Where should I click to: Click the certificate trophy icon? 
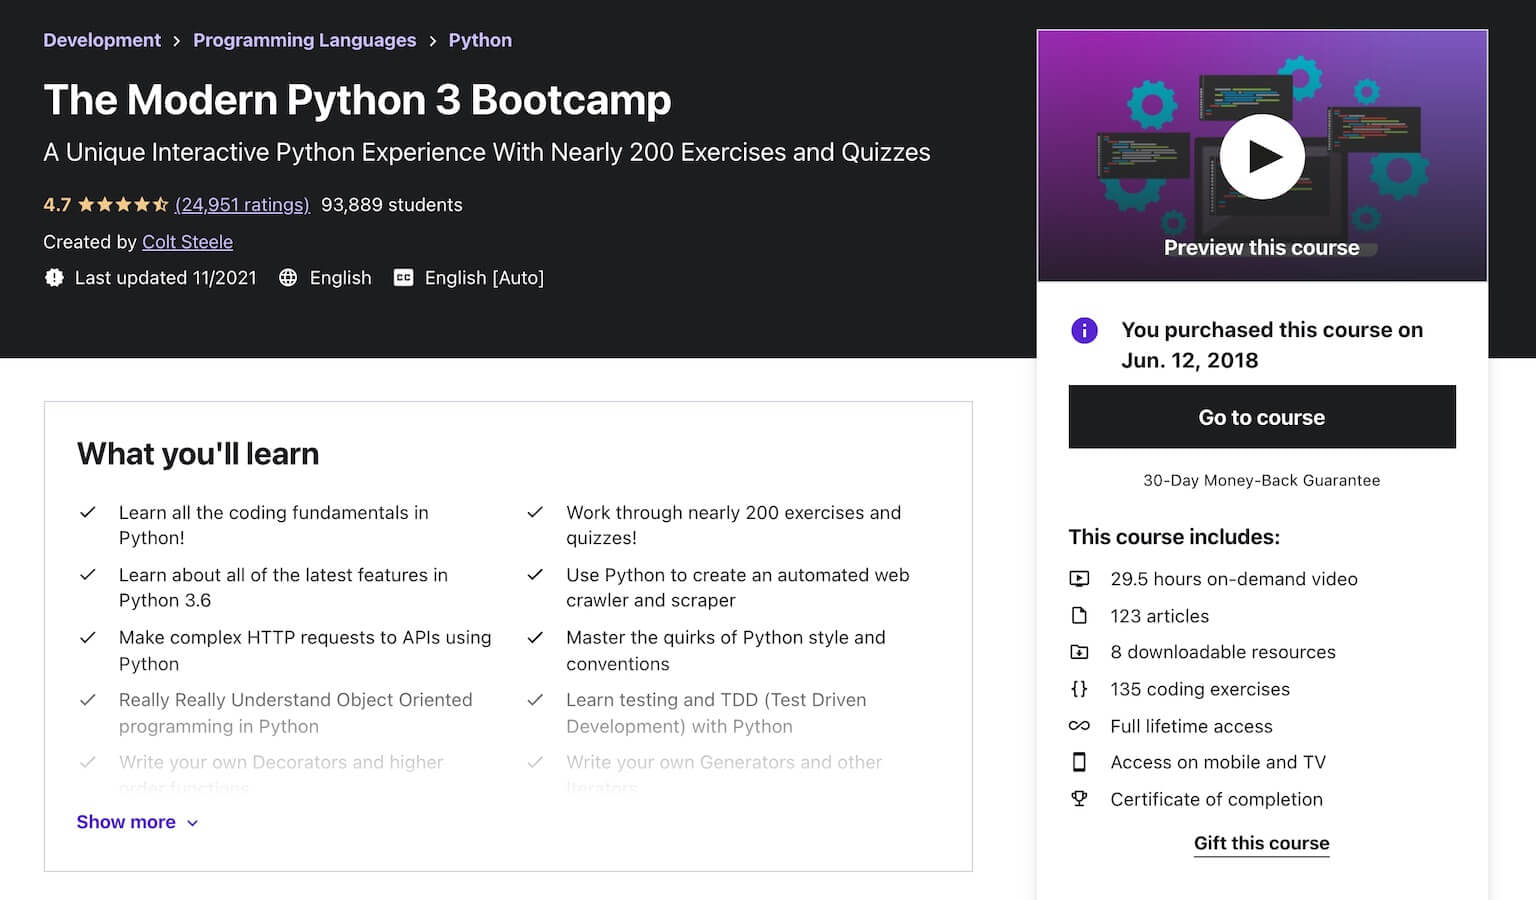tap(1079, 799)
